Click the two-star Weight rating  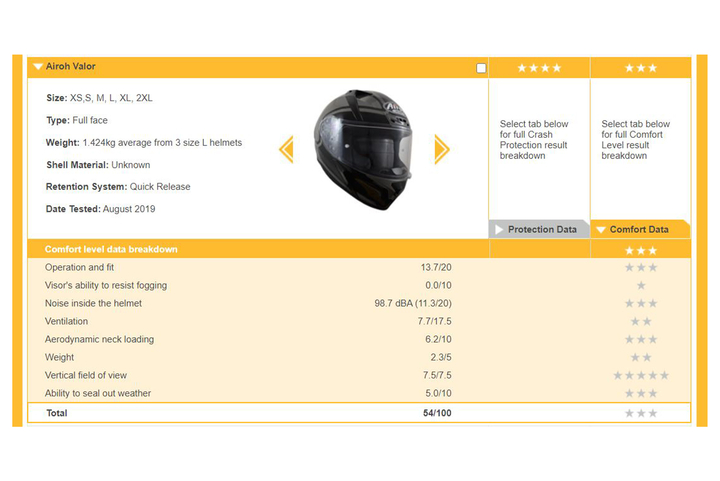(x=640, y=357)
